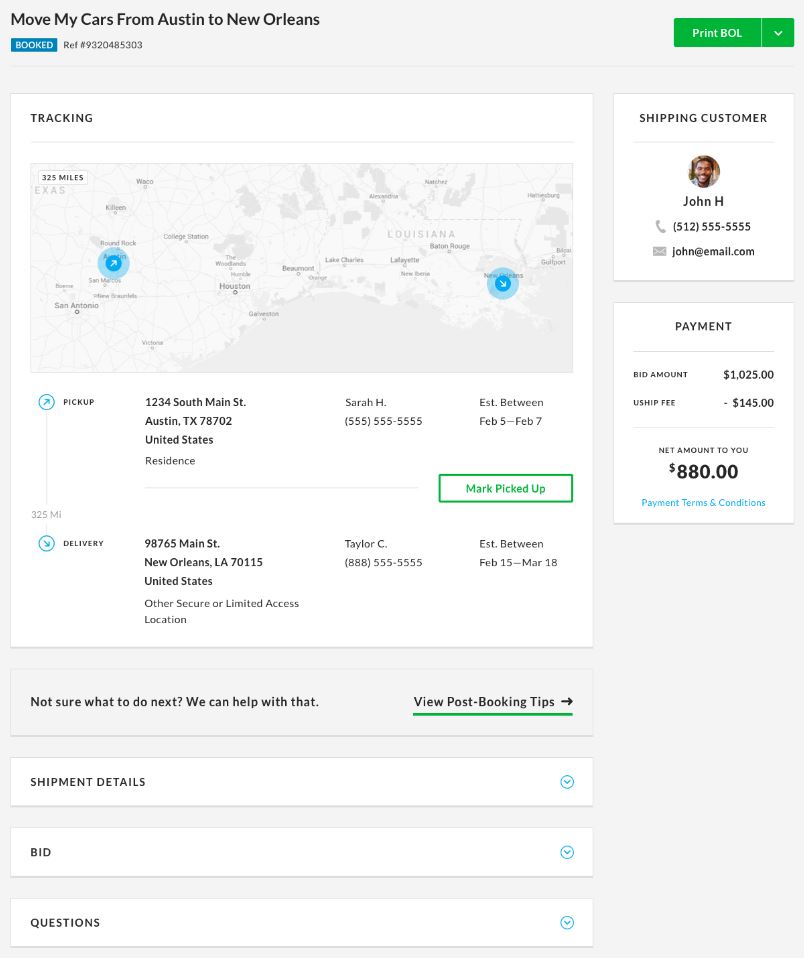Click the New Orleans delivery map marker
This screenshot has height=958, width=804.
(x=503, y=284)
